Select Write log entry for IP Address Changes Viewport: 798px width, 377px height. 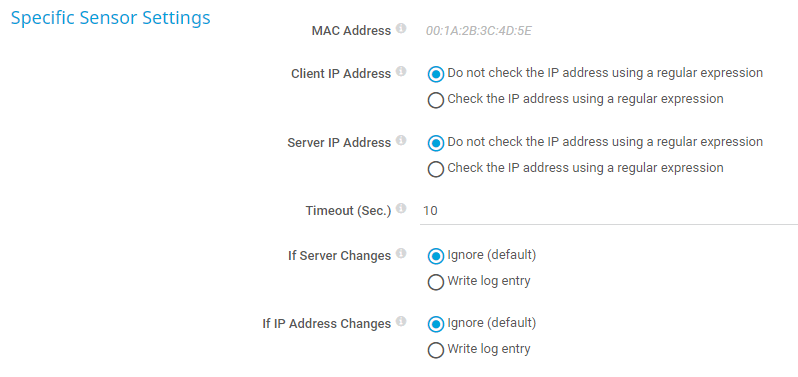click(x=436, y=350)
